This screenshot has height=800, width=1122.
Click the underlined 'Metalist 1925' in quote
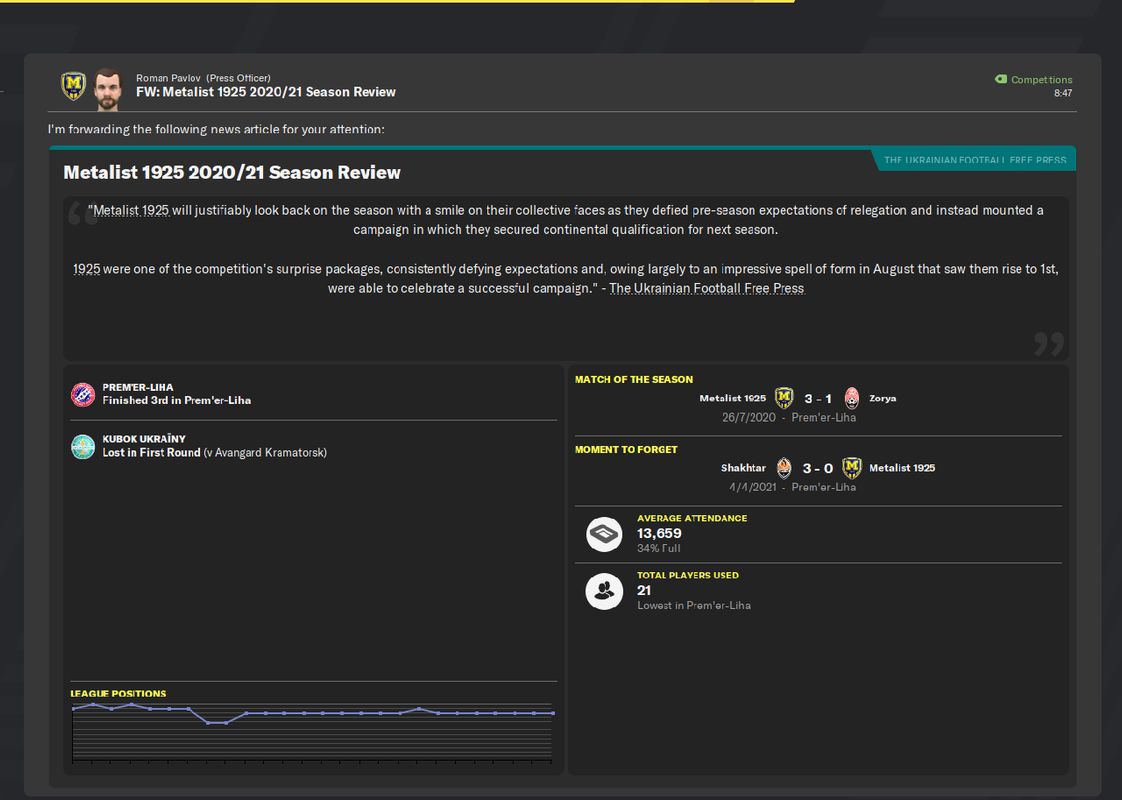[x=131, y=210]
